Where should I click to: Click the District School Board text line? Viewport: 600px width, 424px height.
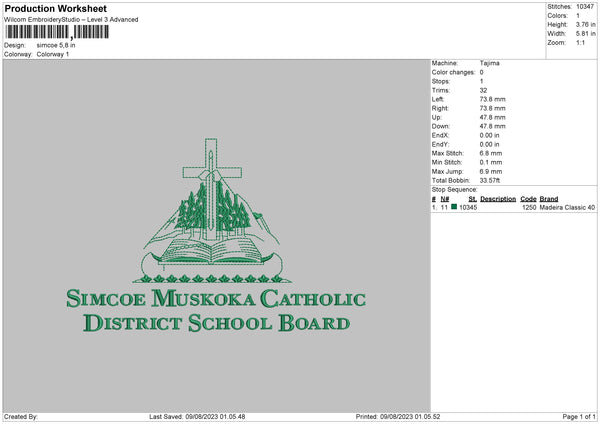tap(217, 323)
